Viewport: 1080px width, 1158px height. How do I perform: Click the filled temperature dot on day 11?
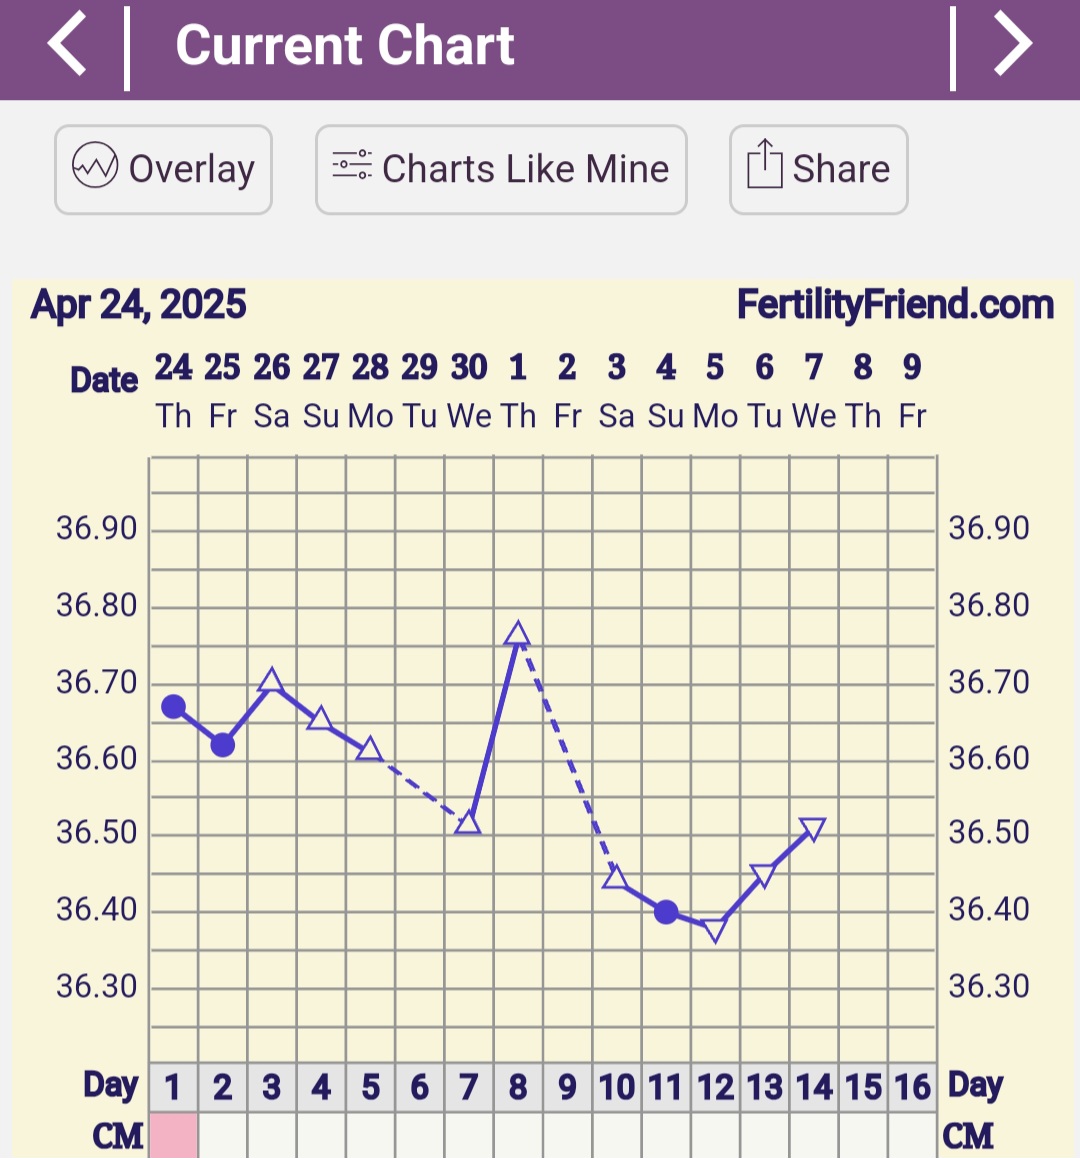[x=666, y=912]
